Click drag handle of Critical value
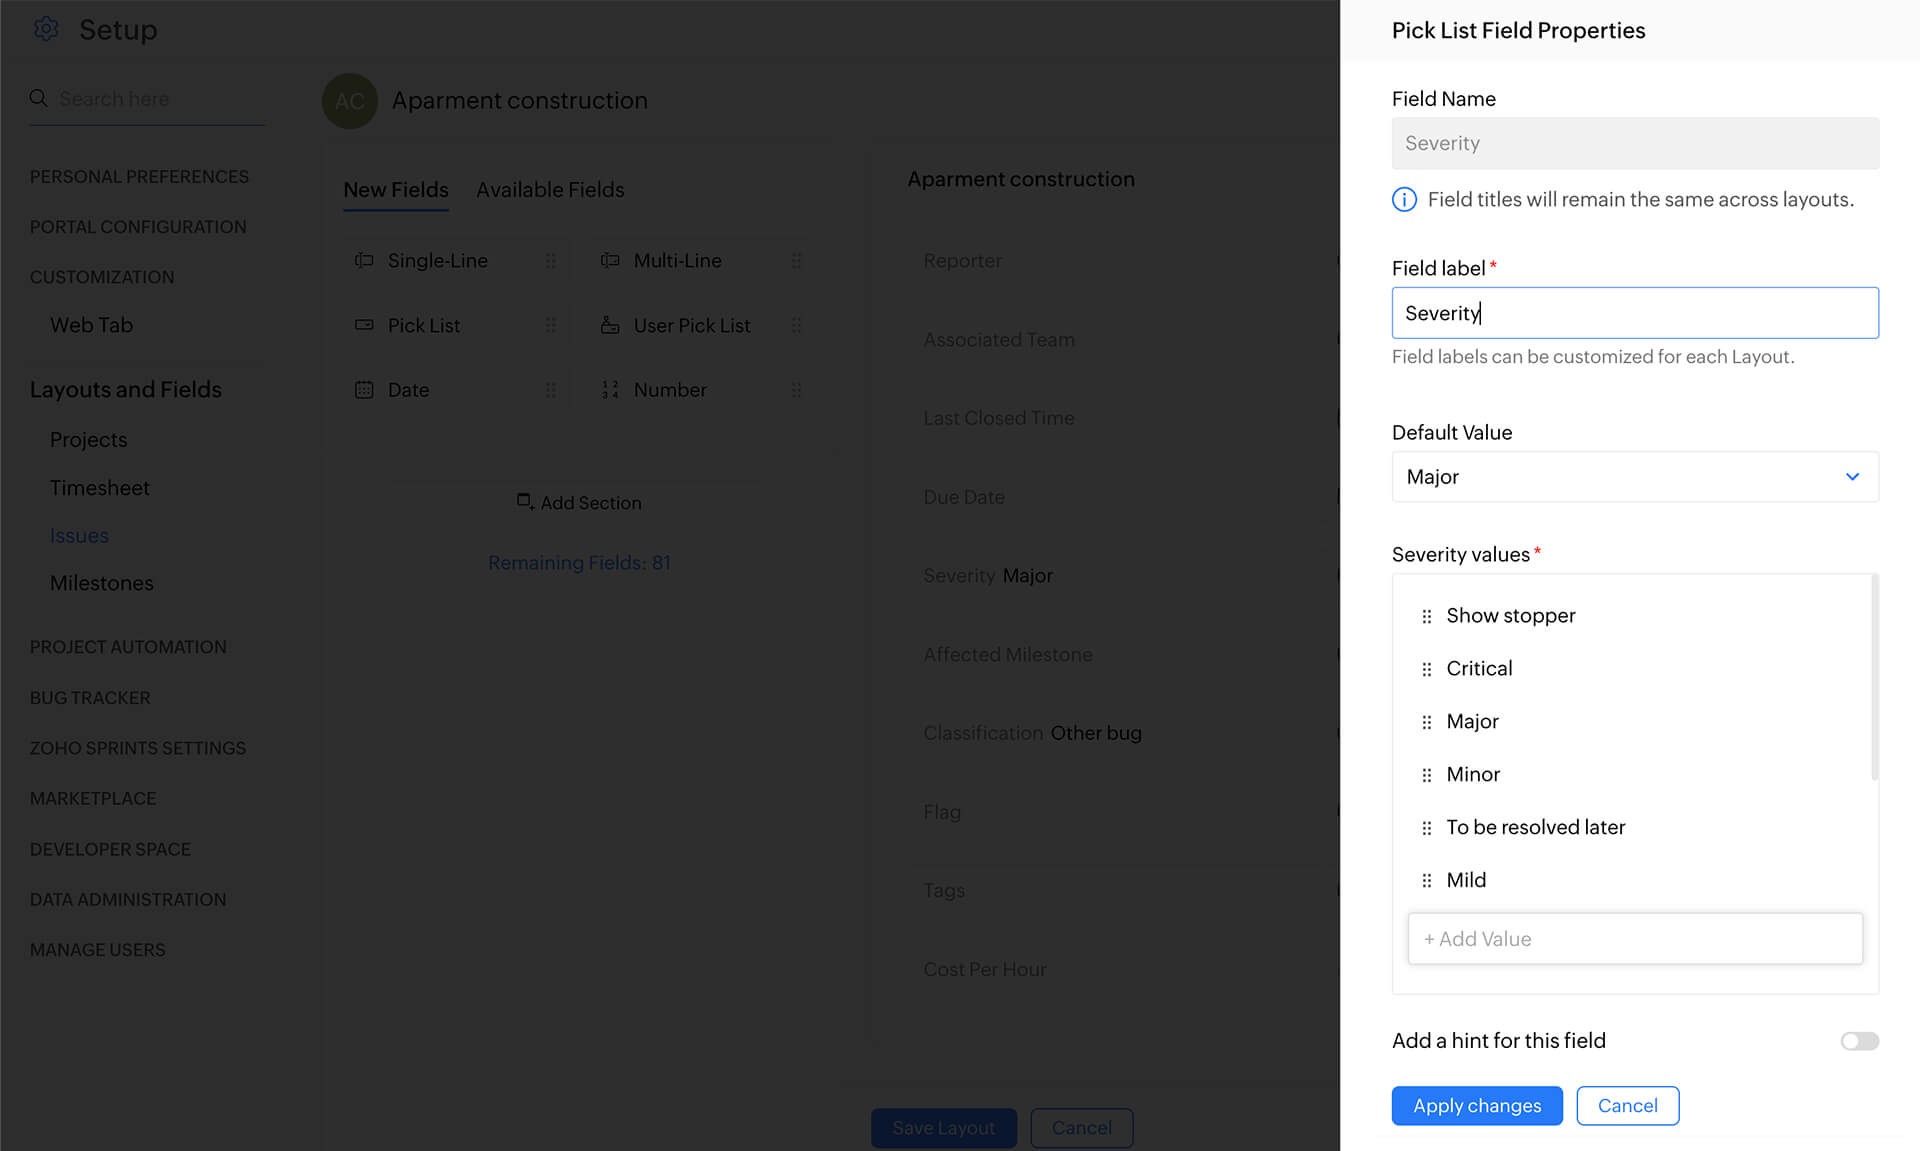Image resolution: width=1920 pixels, height=1151 pixels. tap(1426, 669)
